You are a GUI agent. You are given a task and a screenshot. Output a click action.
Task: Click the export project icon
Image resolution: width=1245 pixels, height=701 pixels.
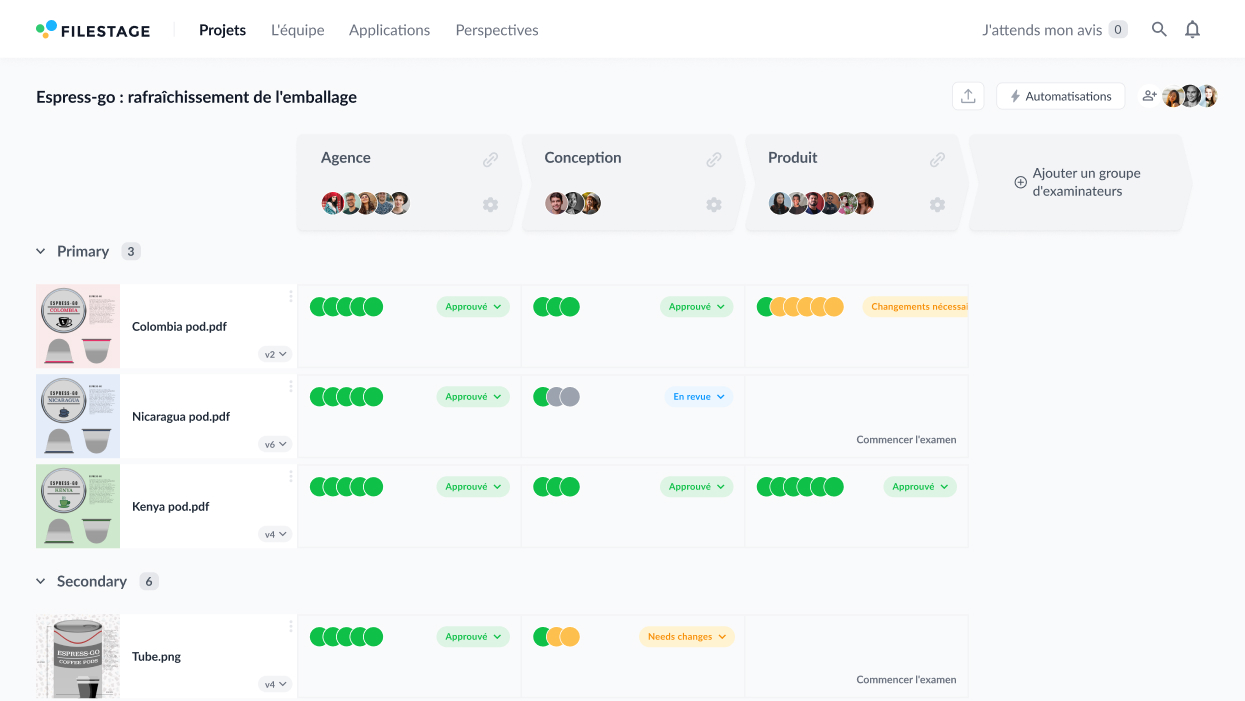point(967,95)
